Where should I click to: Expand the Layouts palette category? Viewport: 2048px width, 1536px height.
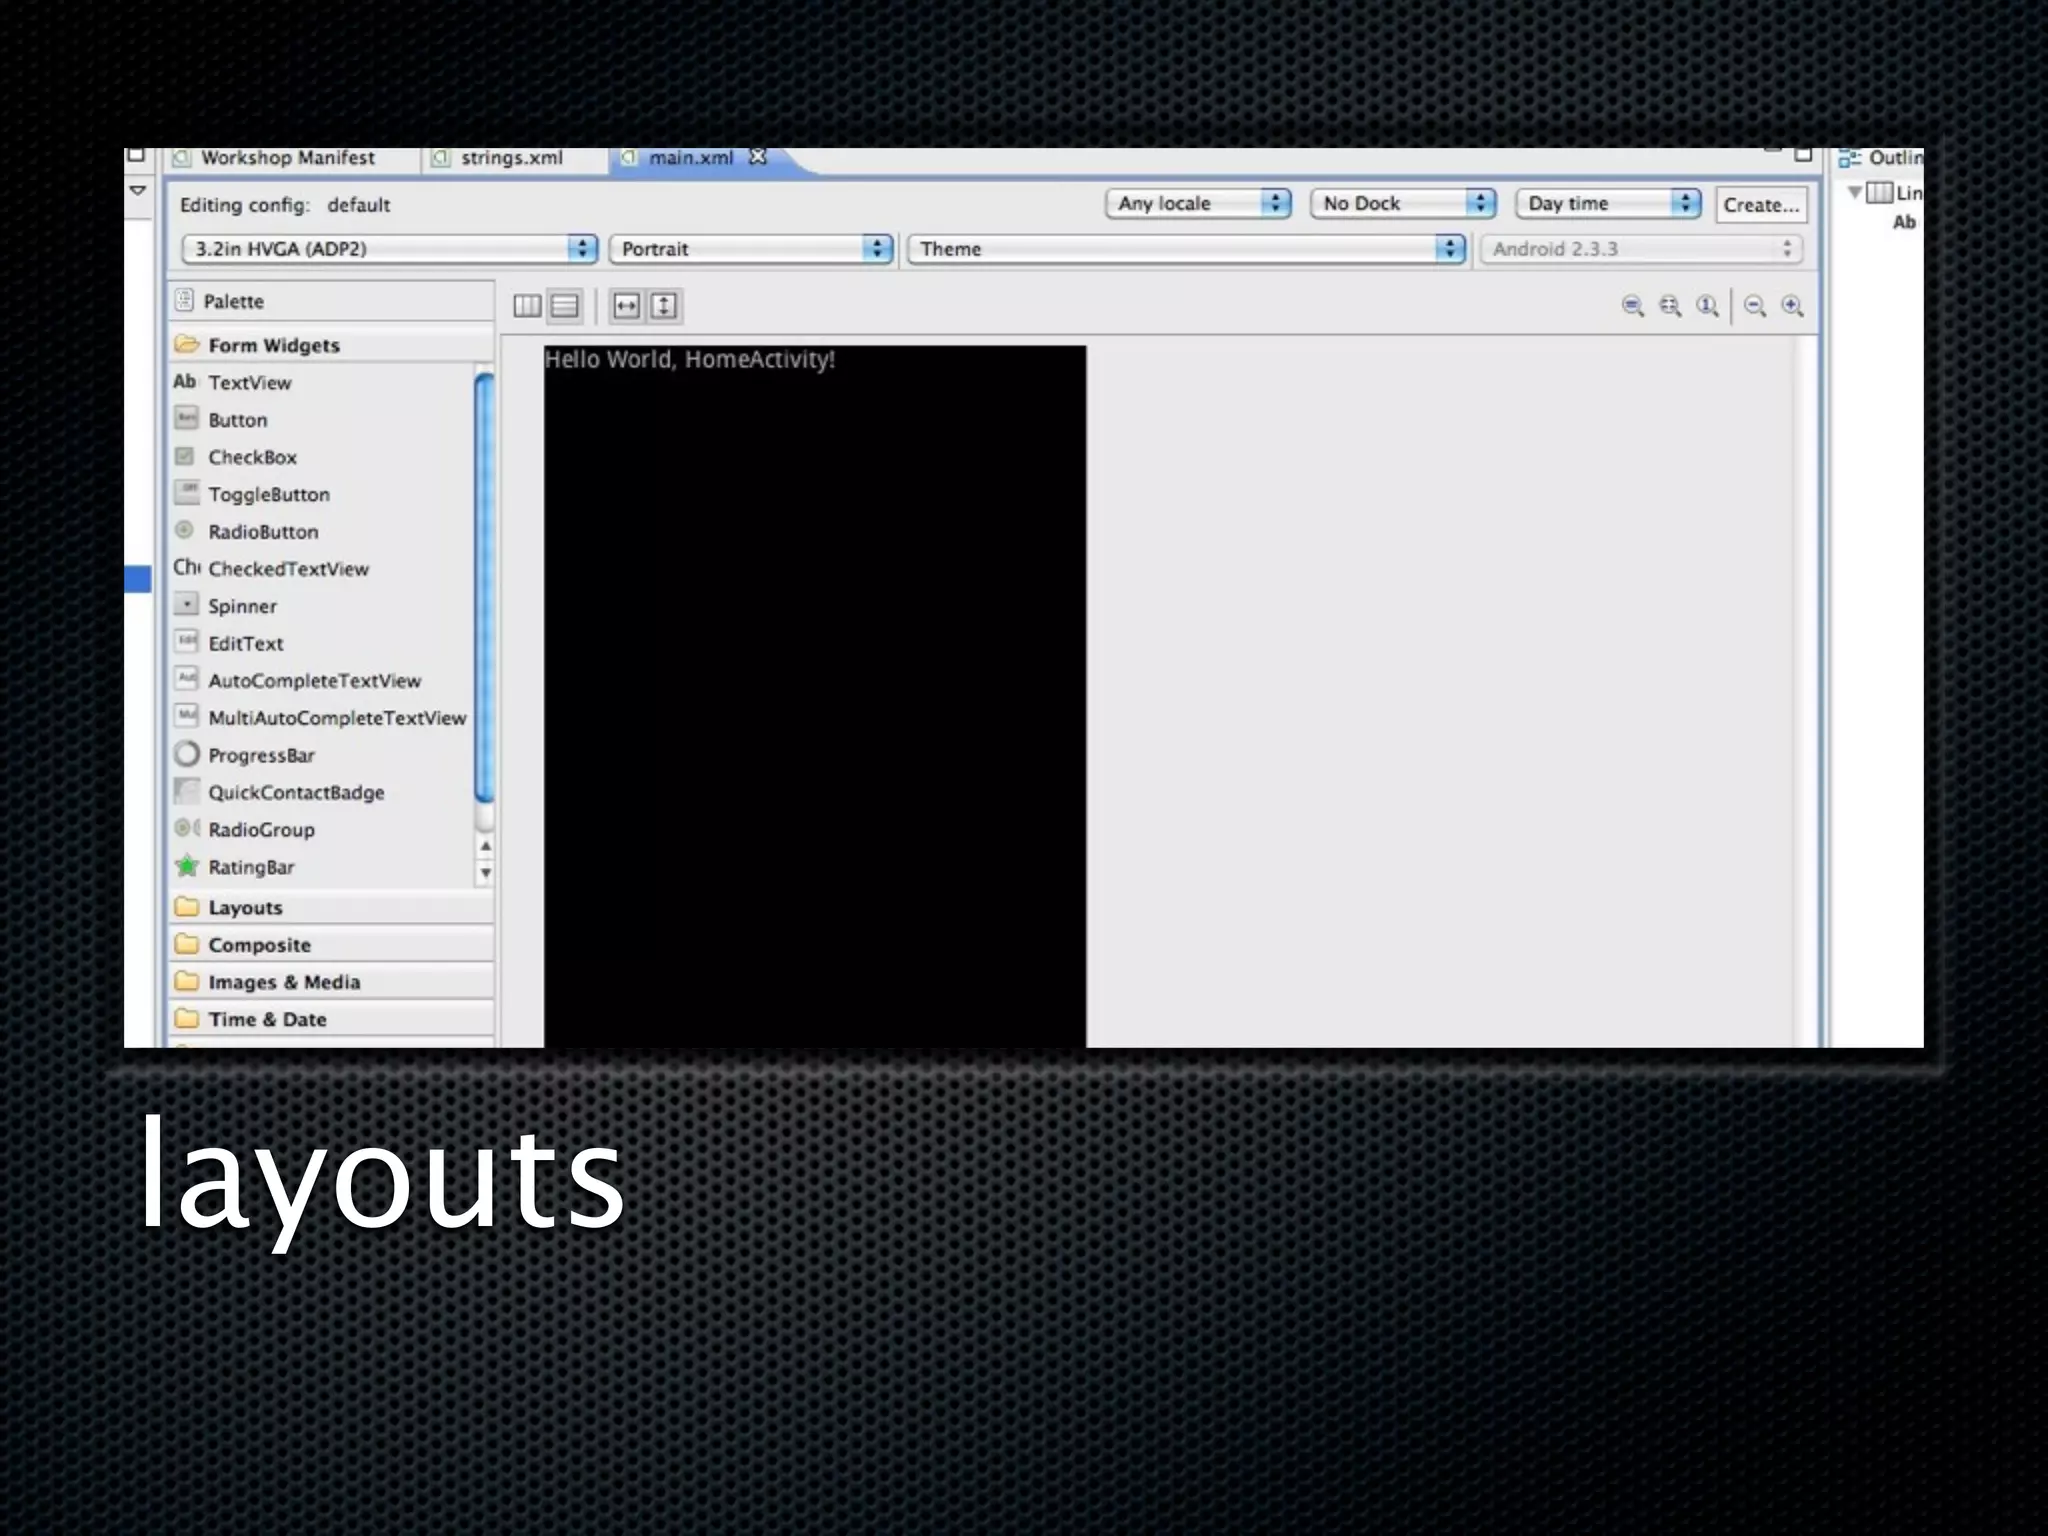point(245,908)
